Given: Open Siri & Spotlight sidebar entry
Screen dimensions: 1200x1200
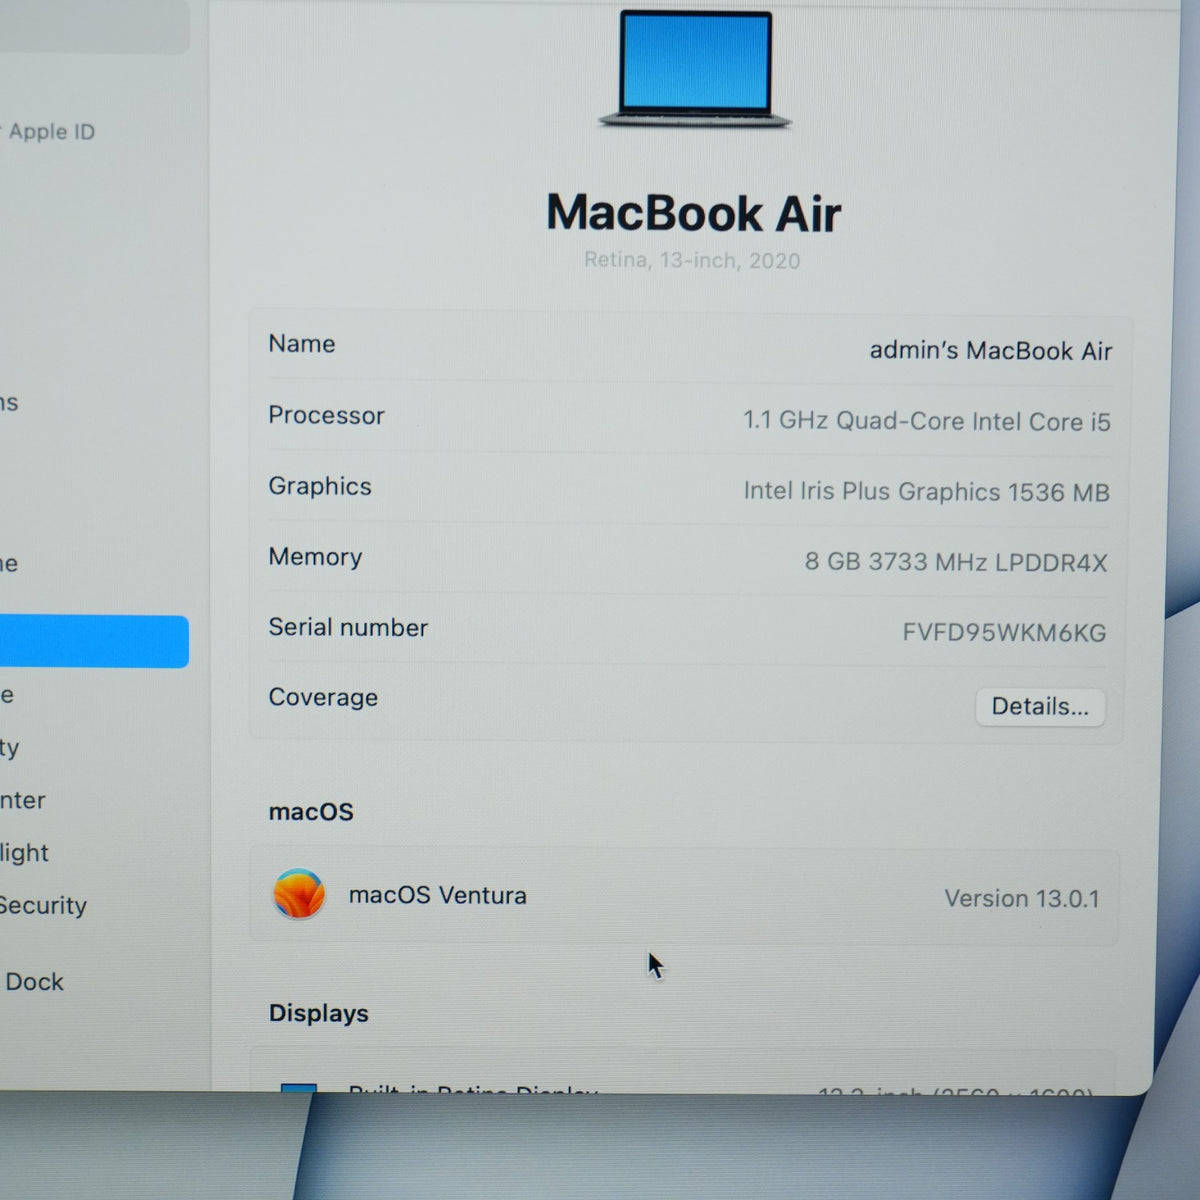Looking at the screenshot, I should tap(24, 853).
